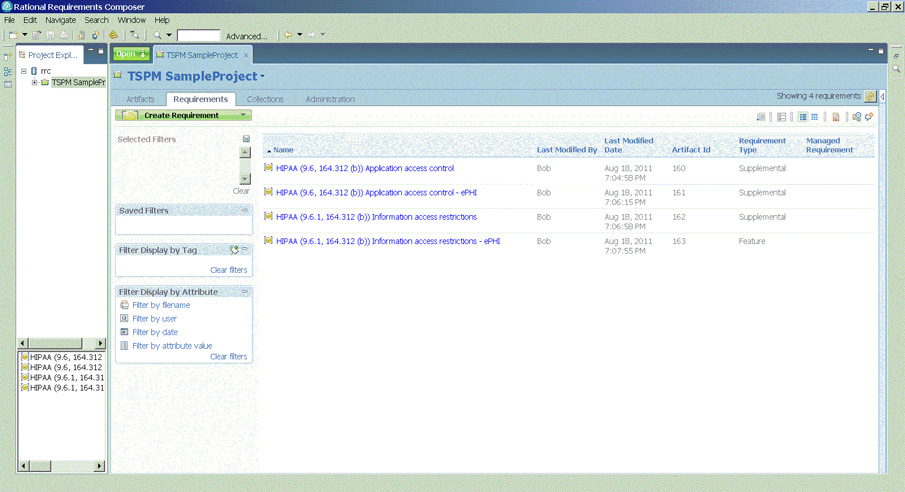The image size is (905, 492).
Task: Click the magnifier Search icon in toolbar
Action: [157, 35]
